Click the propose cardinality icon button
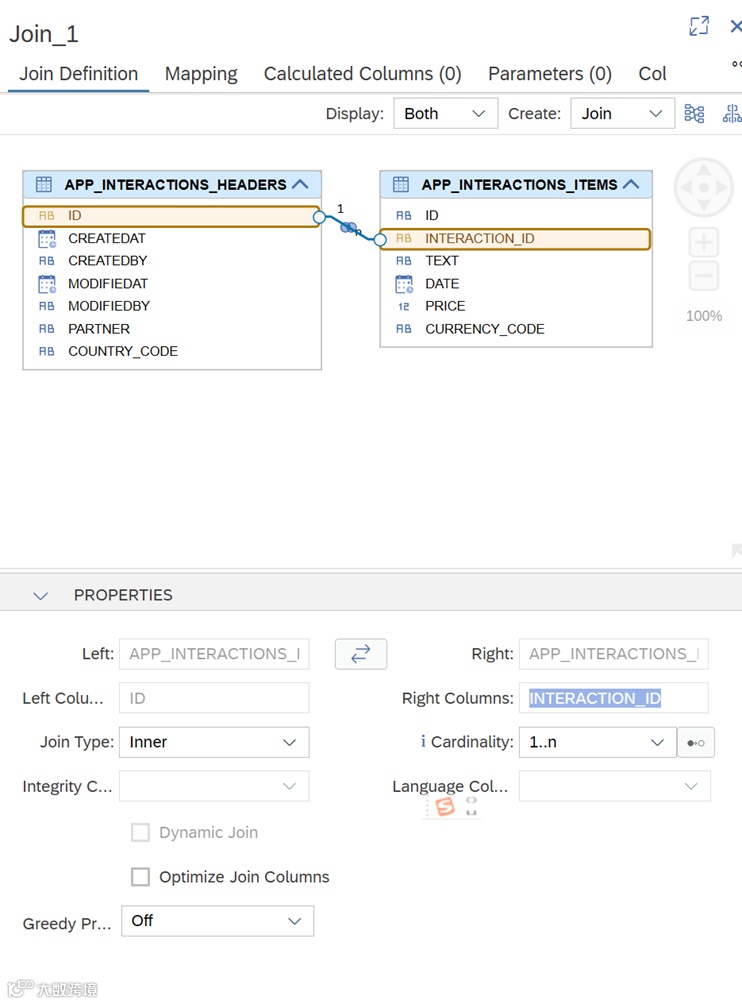 tap(696, 743)
